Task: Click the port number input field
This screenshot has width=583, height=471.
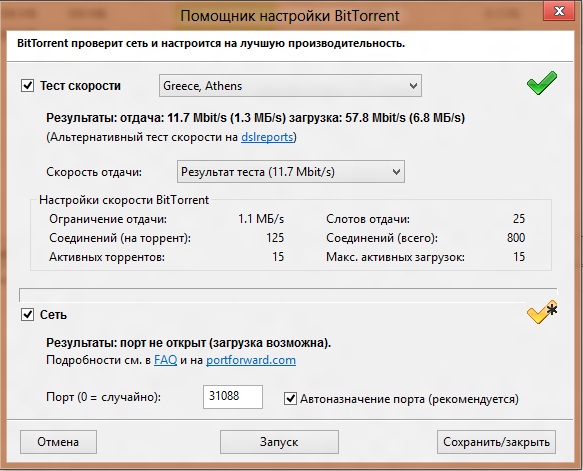Action: tap(233, 397)
